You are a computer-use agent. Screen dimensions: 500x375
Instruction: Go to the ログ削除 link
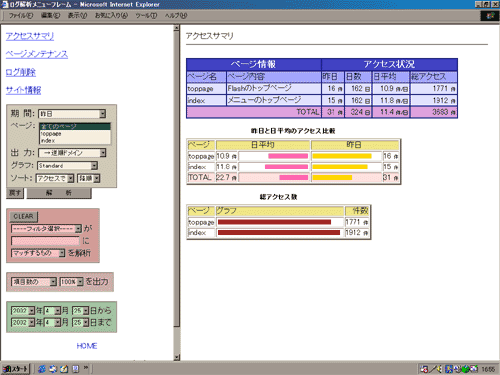pos(21,72)
